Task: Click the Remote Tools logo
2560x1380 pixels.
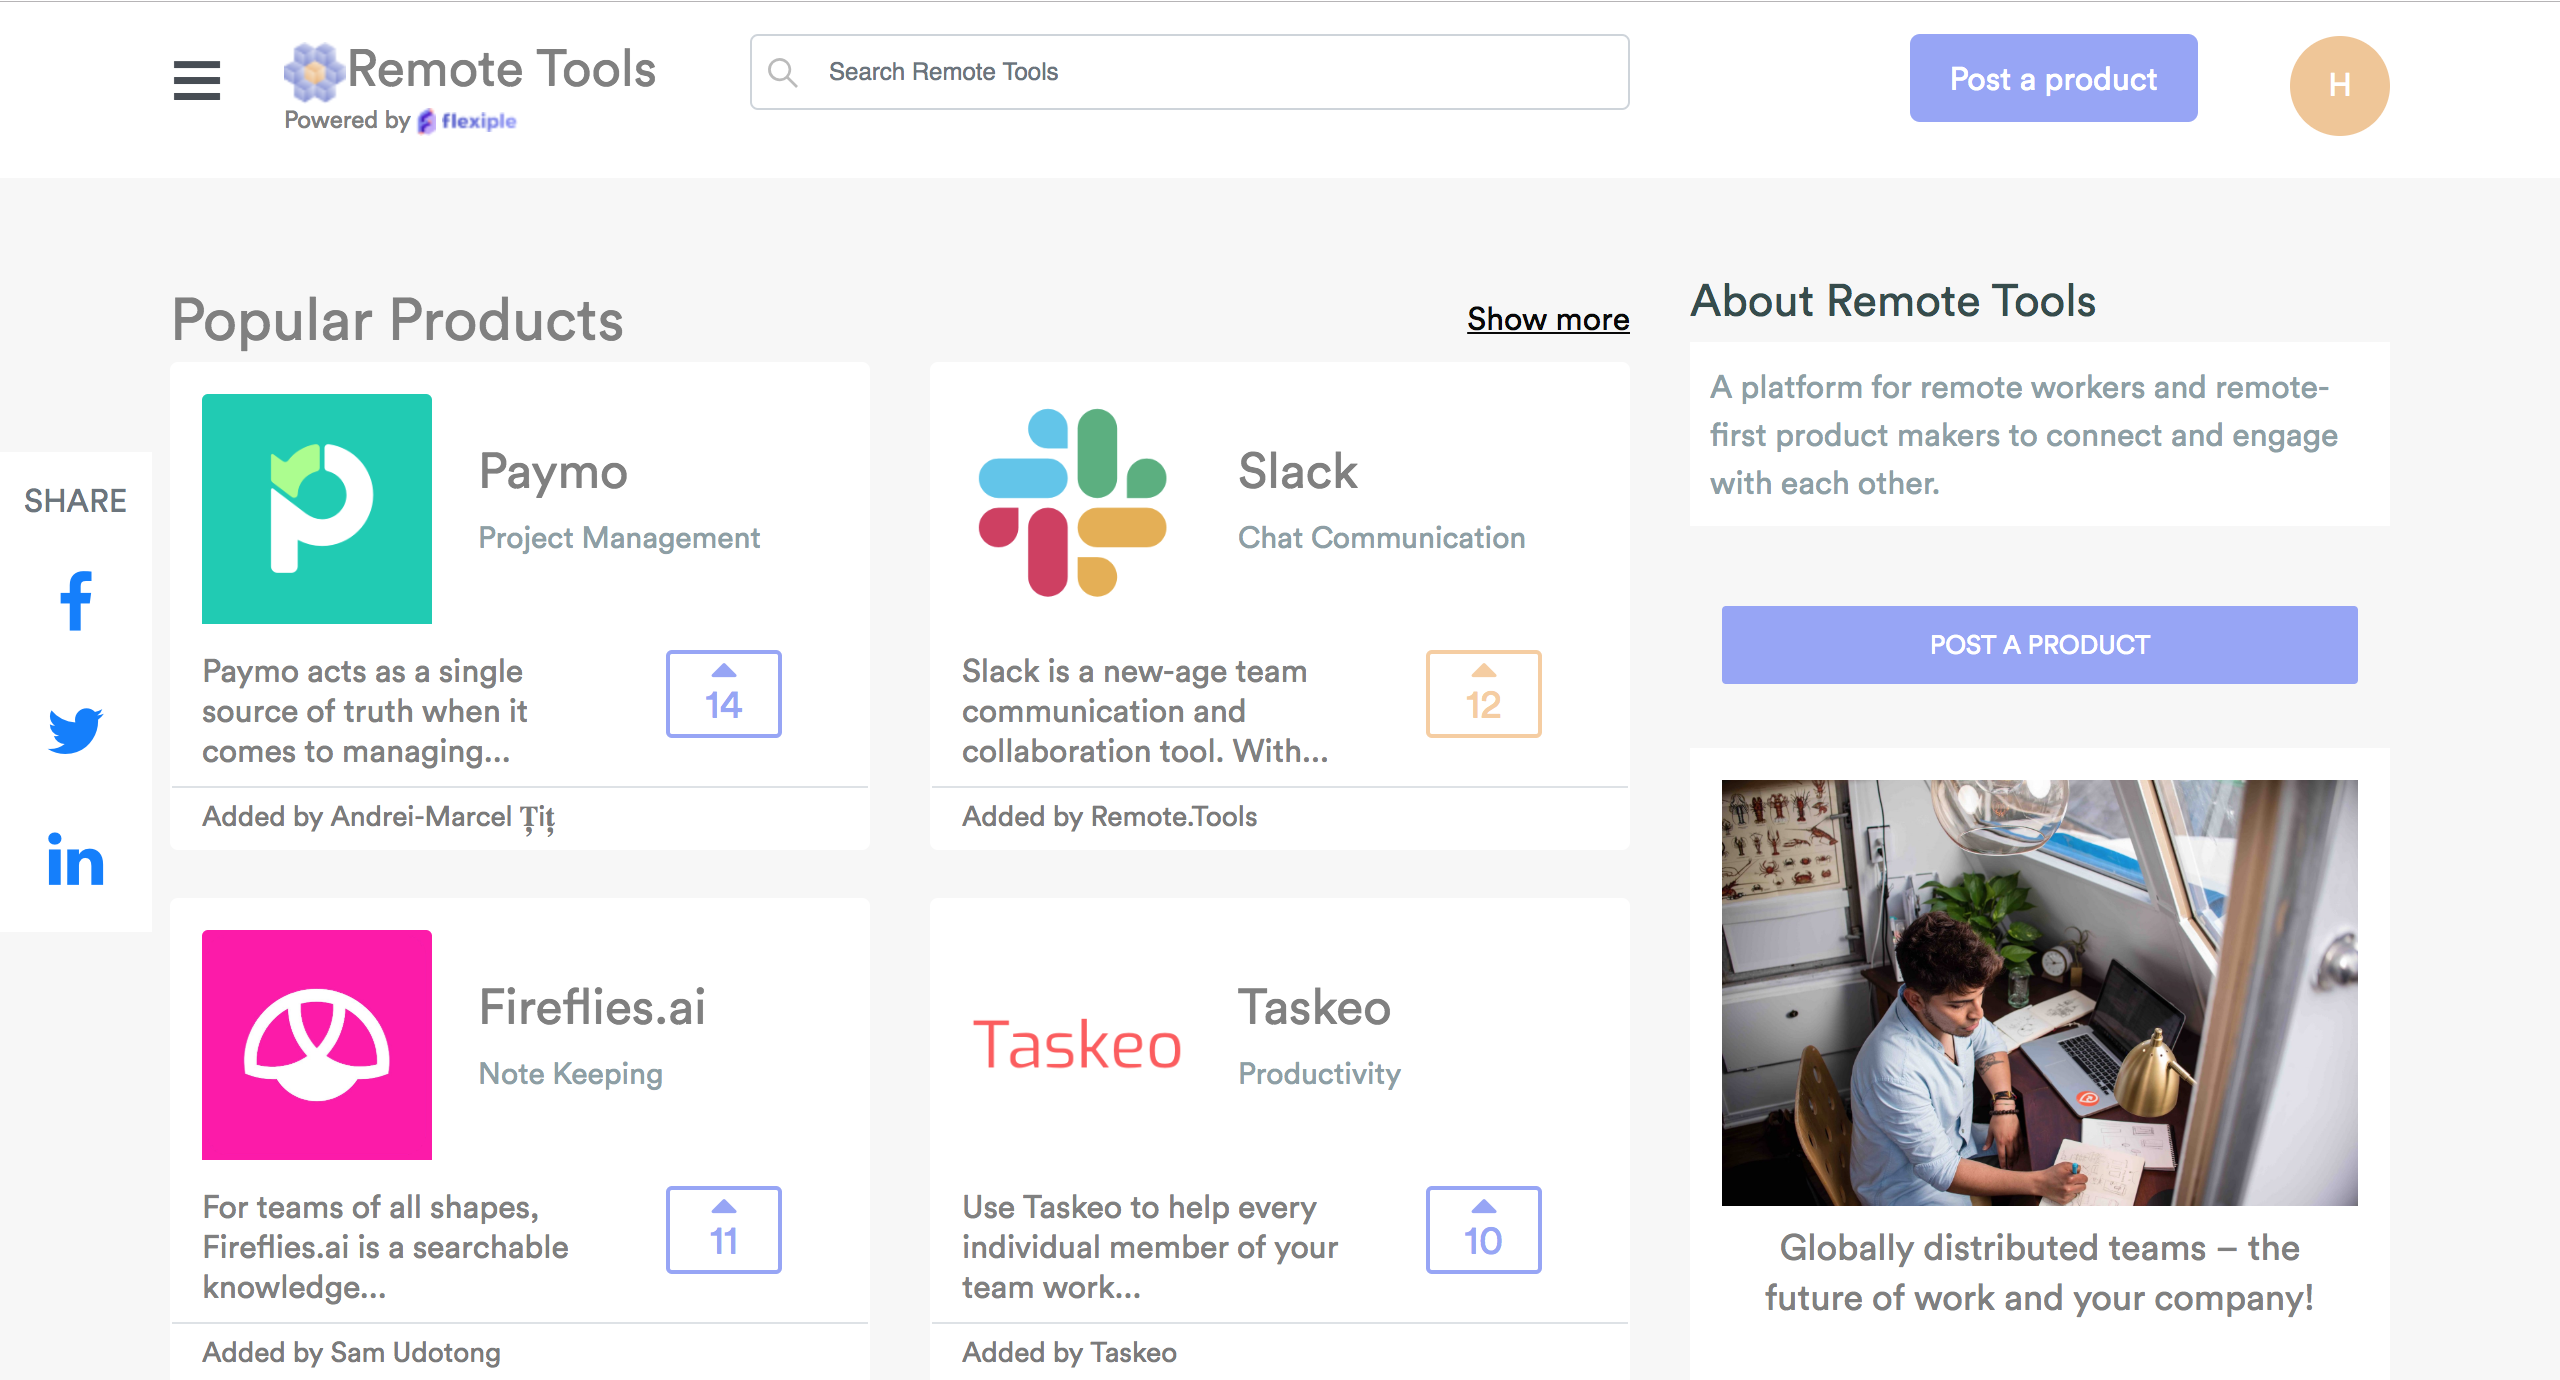Action: coord(470,72)
